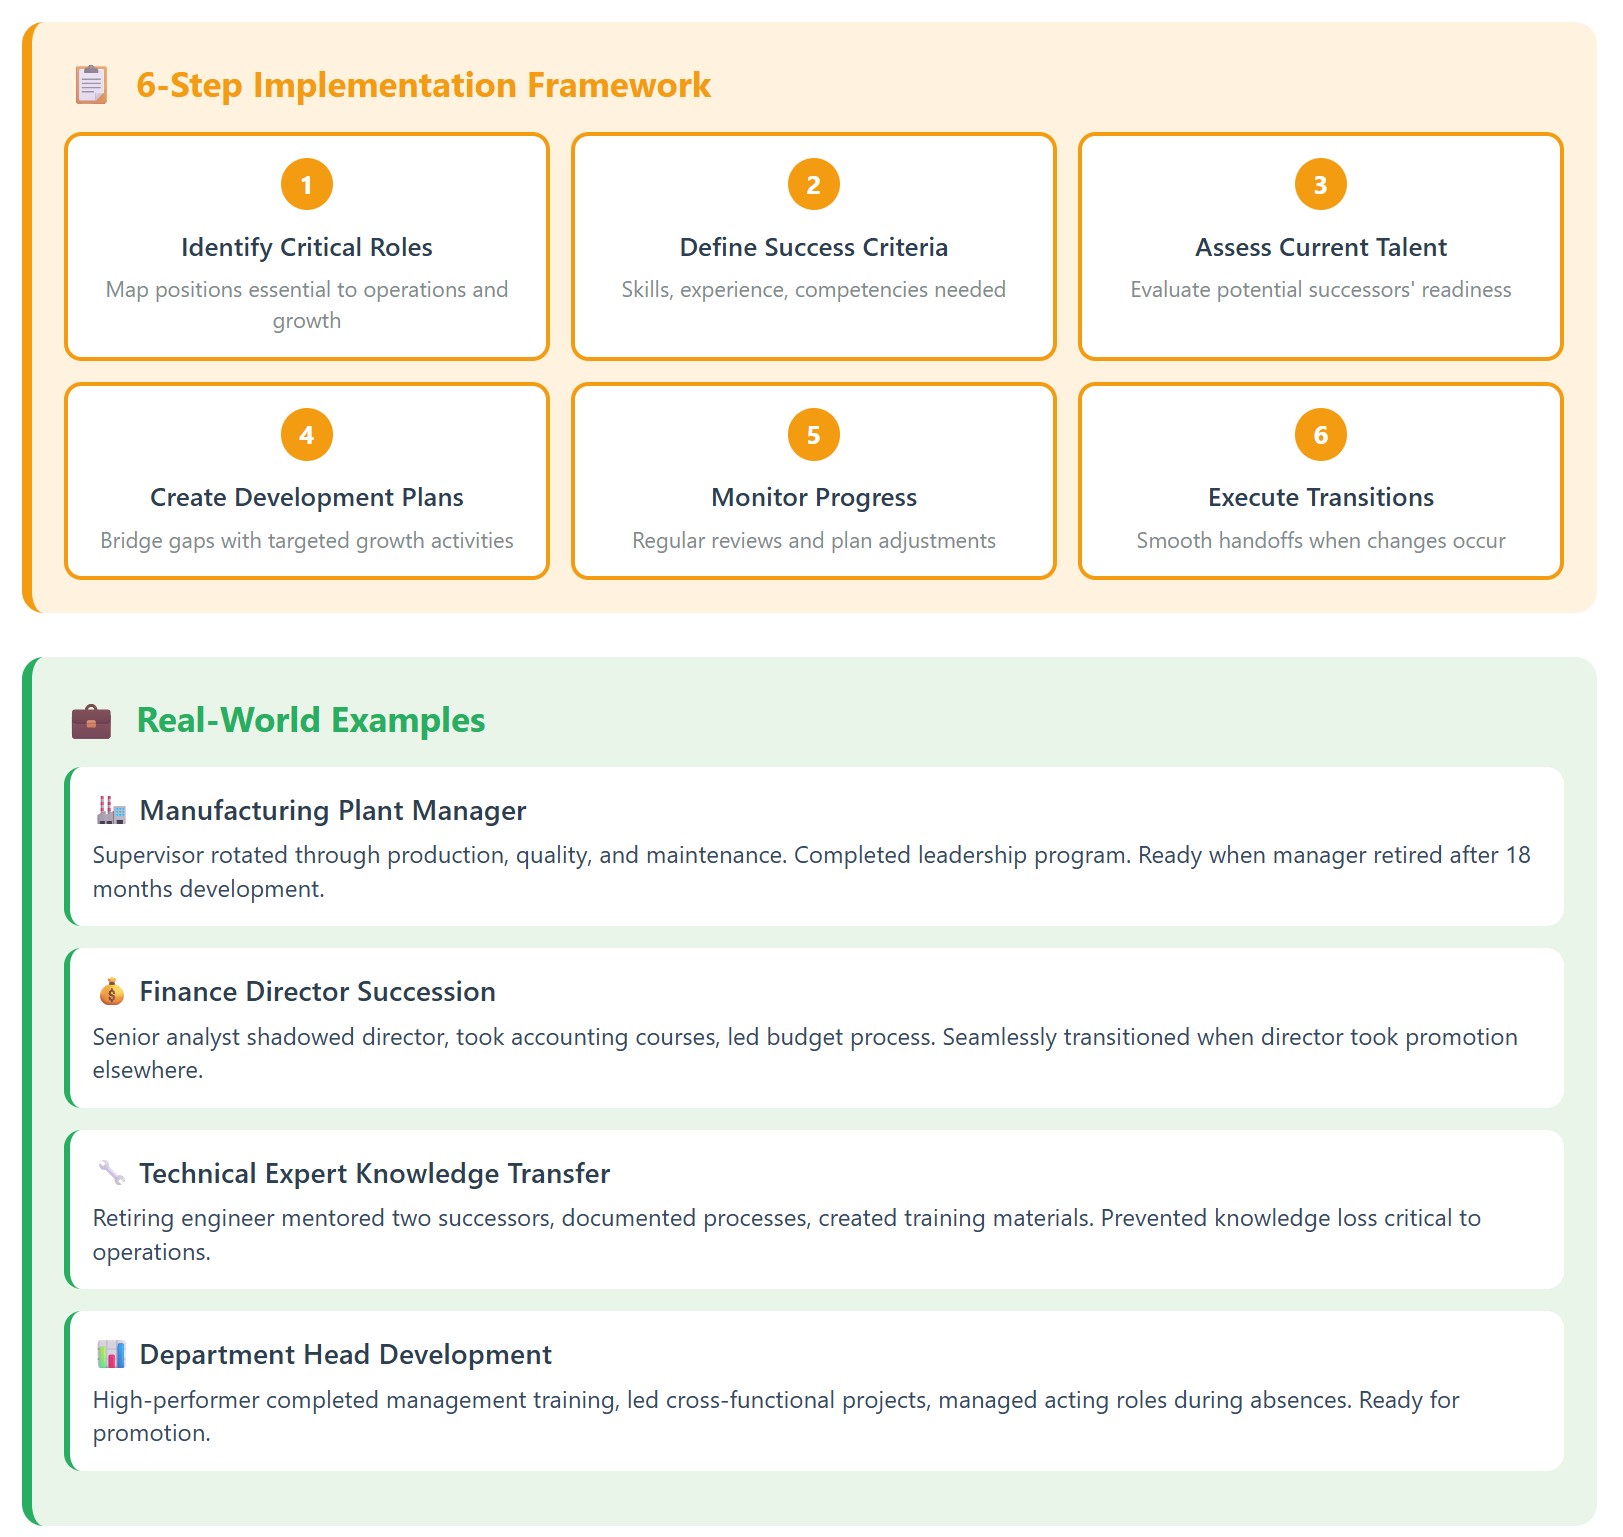Click the 6-Step Implementation Framework heading
This screenshot has height=1537, width=1623.
pos(423,85)
